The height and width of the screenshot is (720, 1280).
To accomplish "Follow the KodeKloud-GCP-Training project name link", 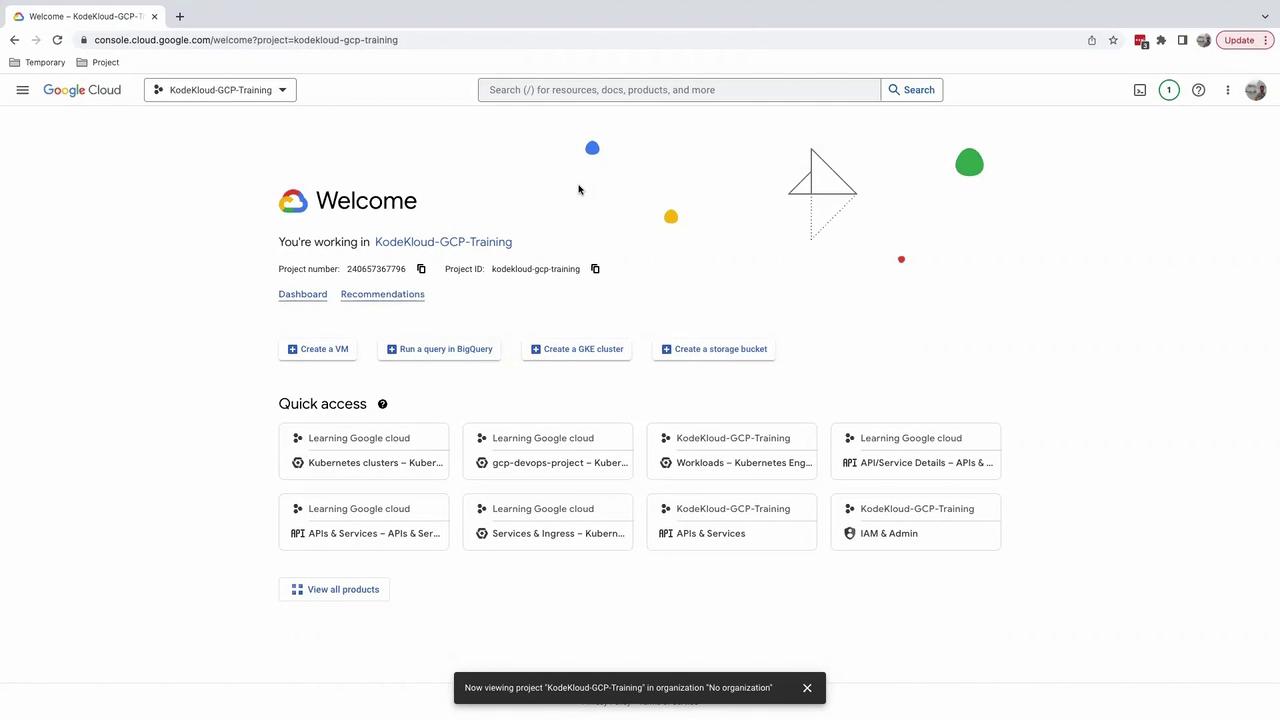I will point(443,242).
